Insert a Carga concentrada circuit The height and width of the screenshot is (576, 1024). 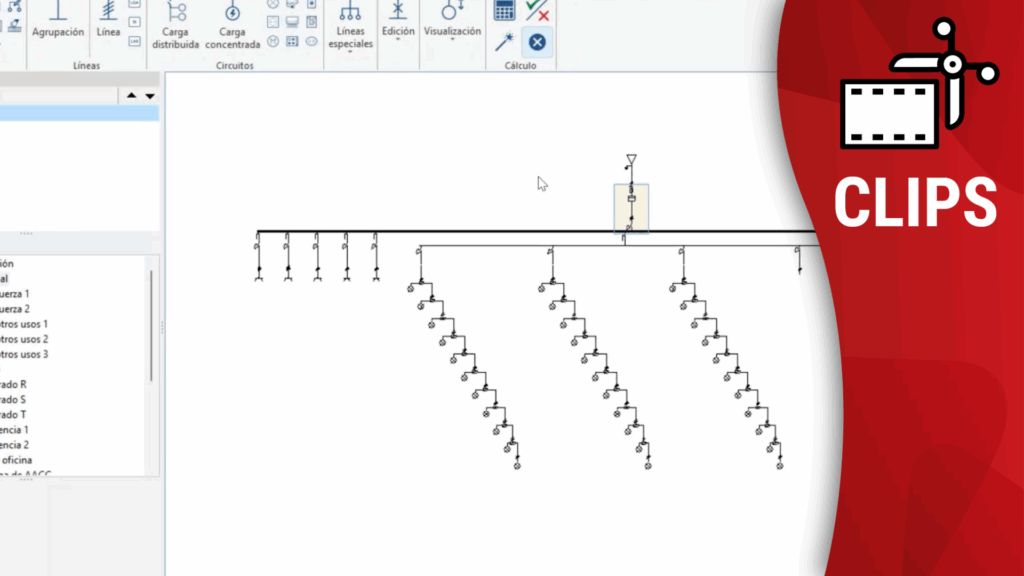tap(232, 25)
